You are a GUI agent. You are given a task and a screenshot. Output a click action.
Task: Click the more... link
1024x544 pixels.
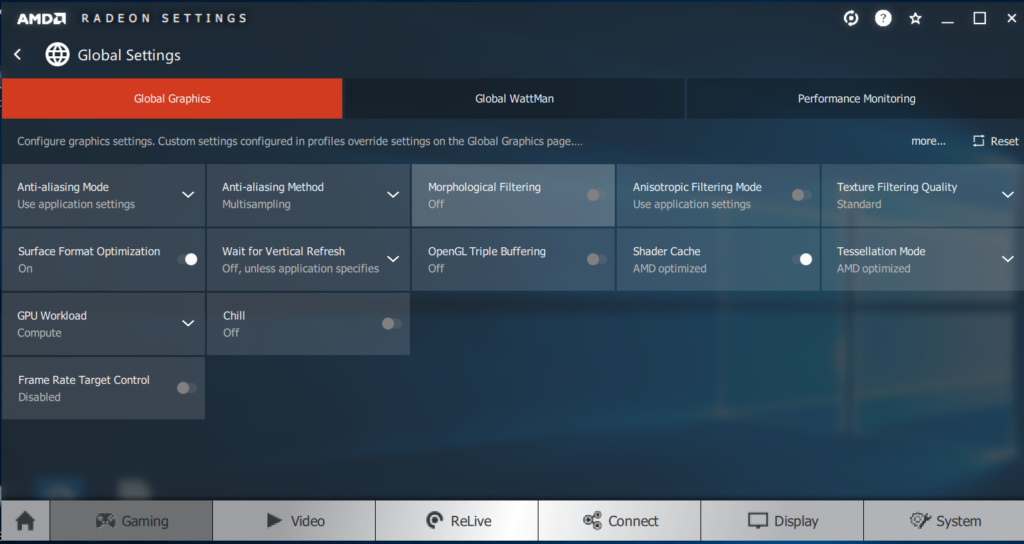click(x=928, y=141)
